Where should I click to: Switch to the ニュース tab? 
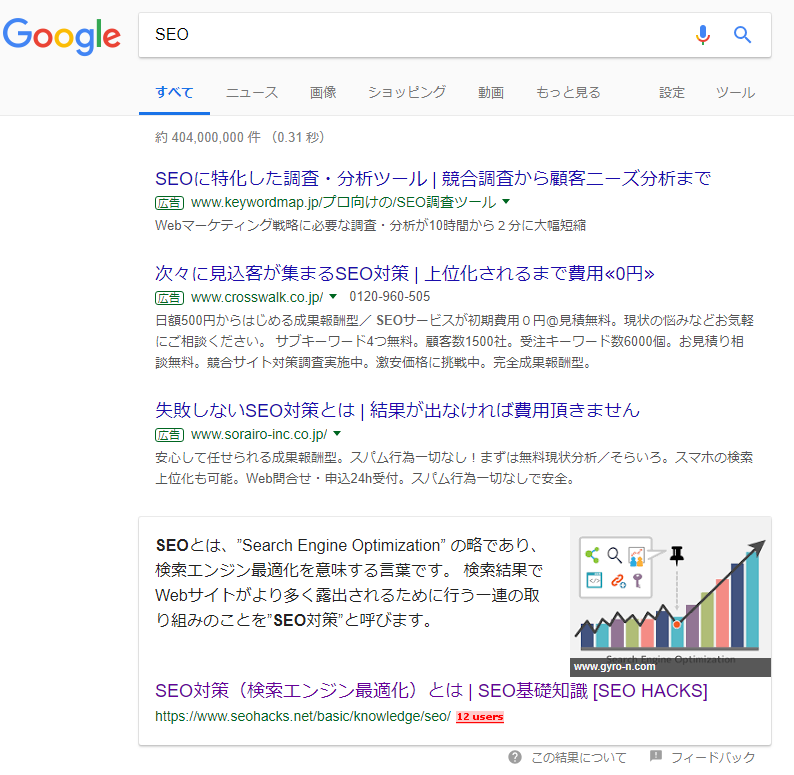(252, 92)
